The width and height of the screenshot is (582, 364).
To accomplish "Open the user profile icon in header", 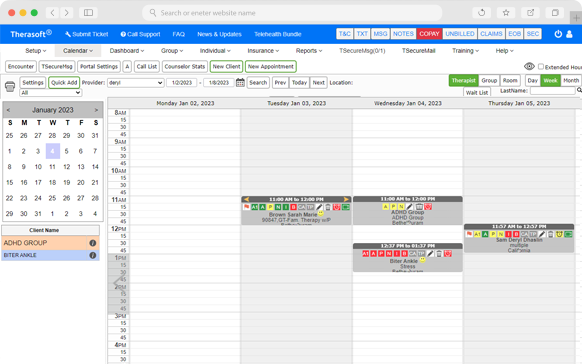I will pyautogui.click(x=569, y=34).
